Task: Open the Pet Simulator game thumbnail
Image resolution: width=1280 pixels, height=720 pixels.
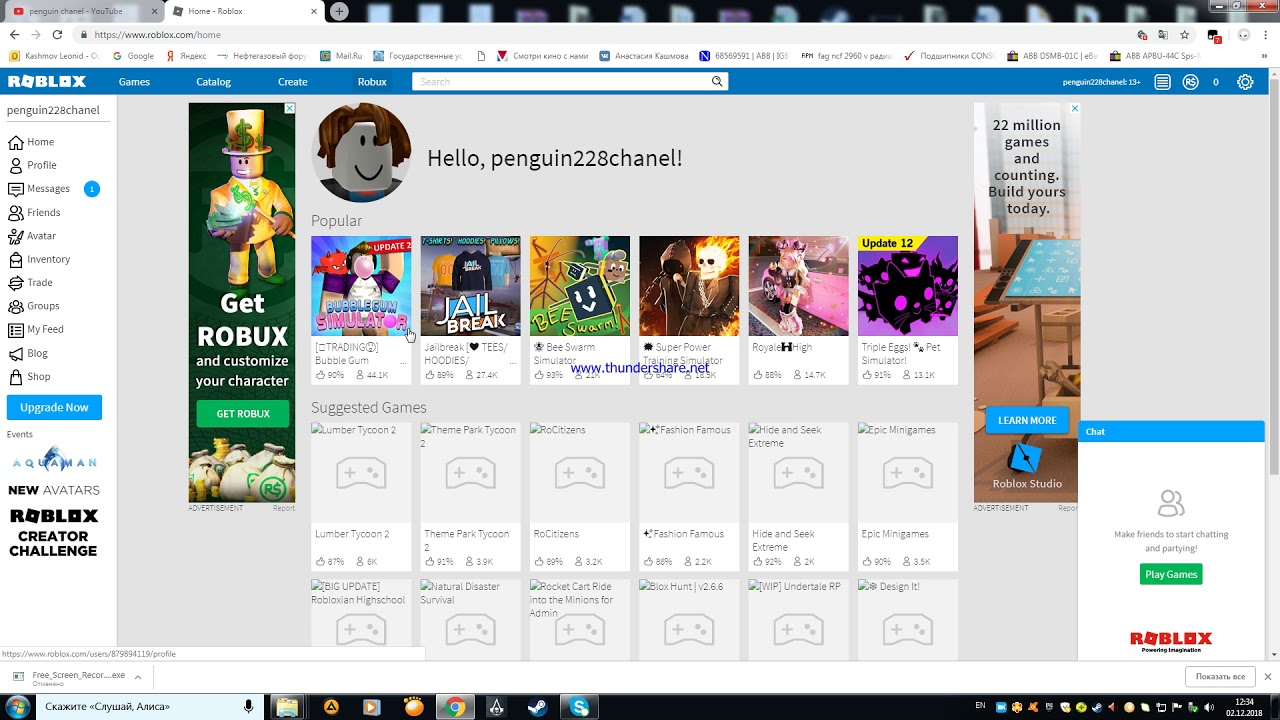Action: [x=908, y=286]
